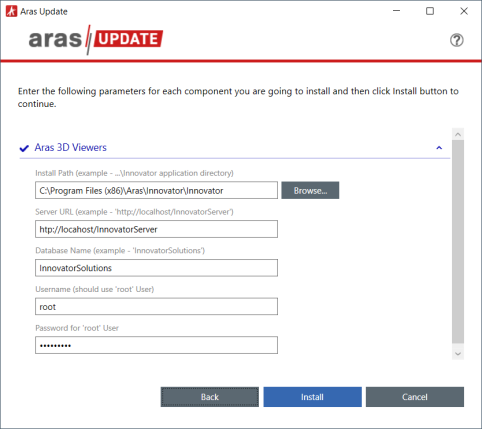The height and width of the screenshot is (429, 482).
Task: Select the Username field containing root
Action: pyautogui.click(x=156, y=306)
